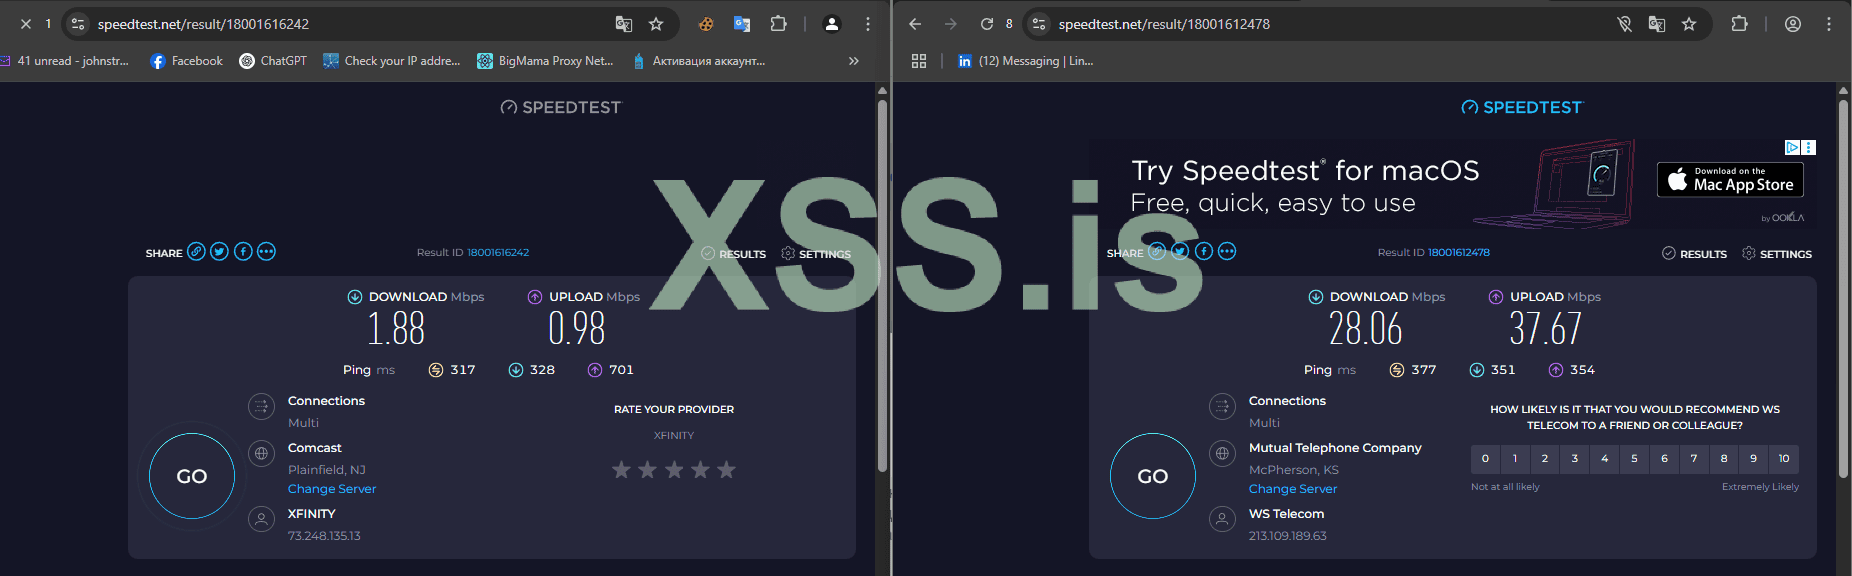This screenshot has width=1852, height=576.
Task: Click the Speedtest logo in left window
Action: point(561,107)
